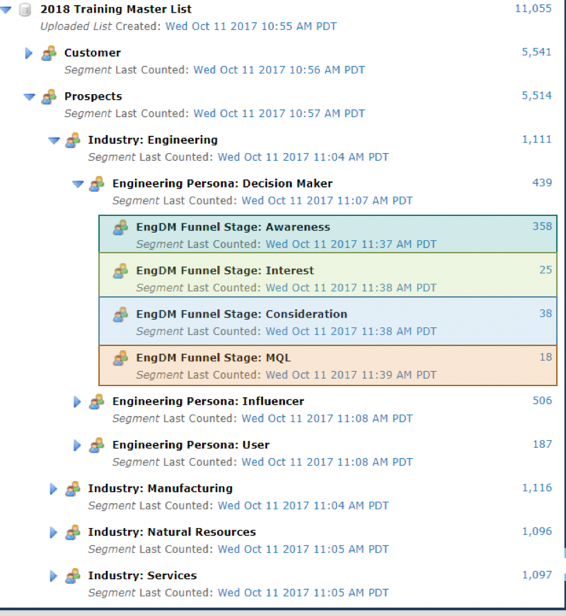Click Interest funnel stage segment icon

[x=121, y=271]
